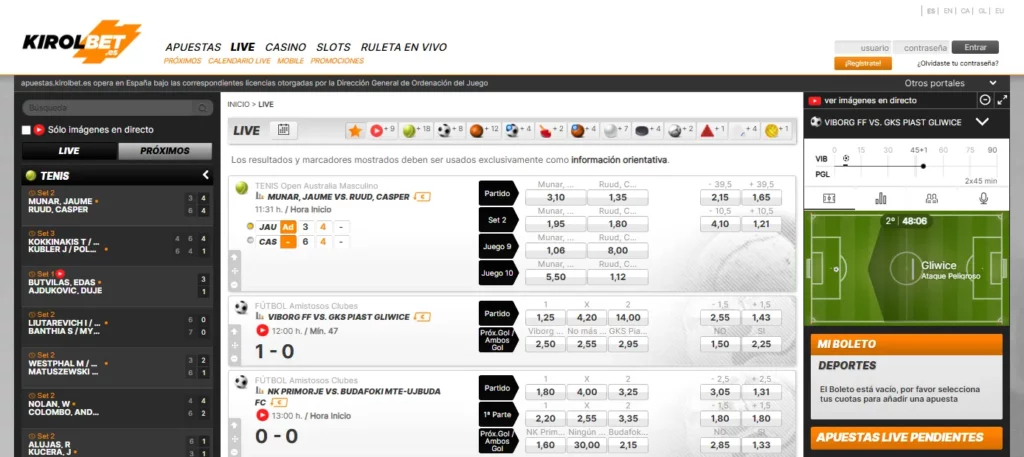Play video for Viborg FF match
Viewport: 1024px width, 457px height.
point(262,330)
